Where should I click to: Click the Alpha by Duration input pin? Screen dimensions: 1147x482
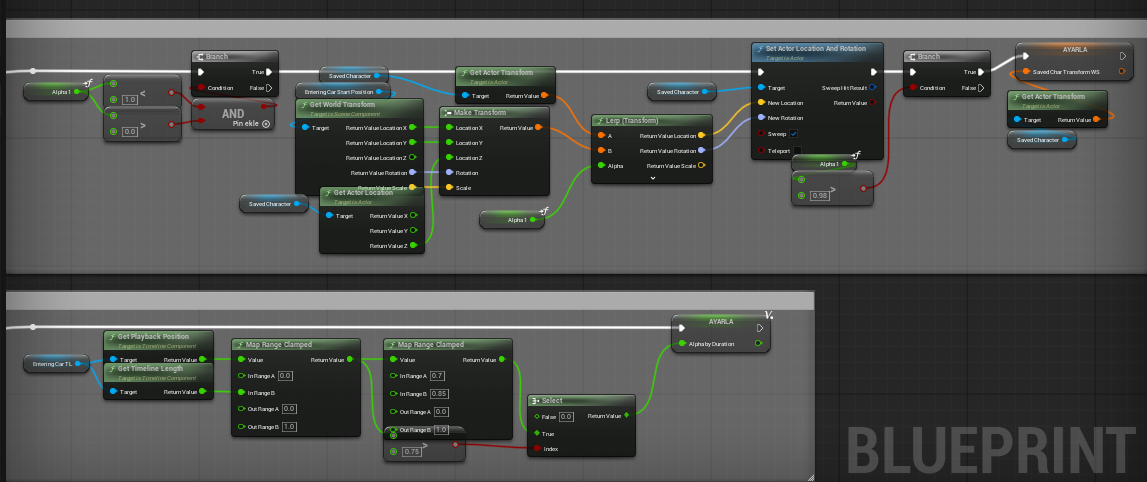tap(682, 344)
